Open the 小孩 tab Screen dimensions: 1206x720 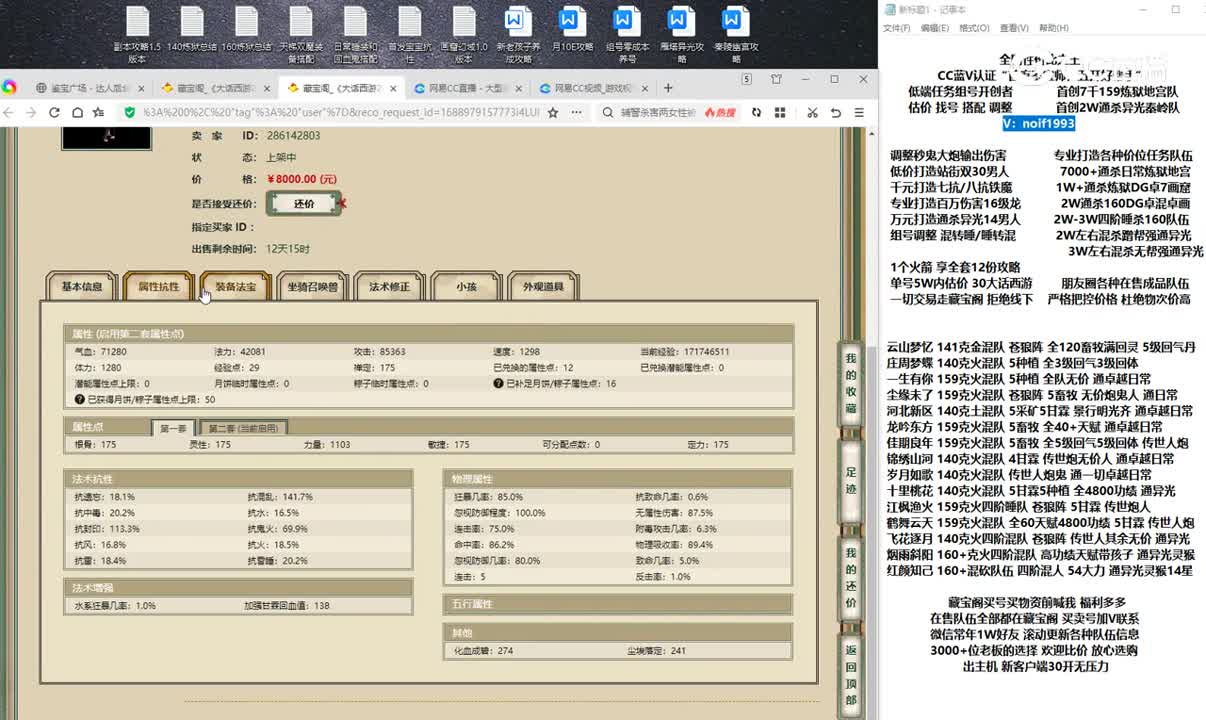point(466,287)
